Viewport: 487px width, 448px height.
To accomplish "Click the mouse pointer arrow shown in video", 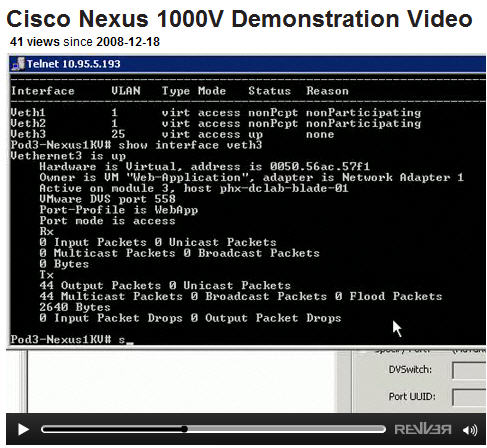I will pos(397,329).
